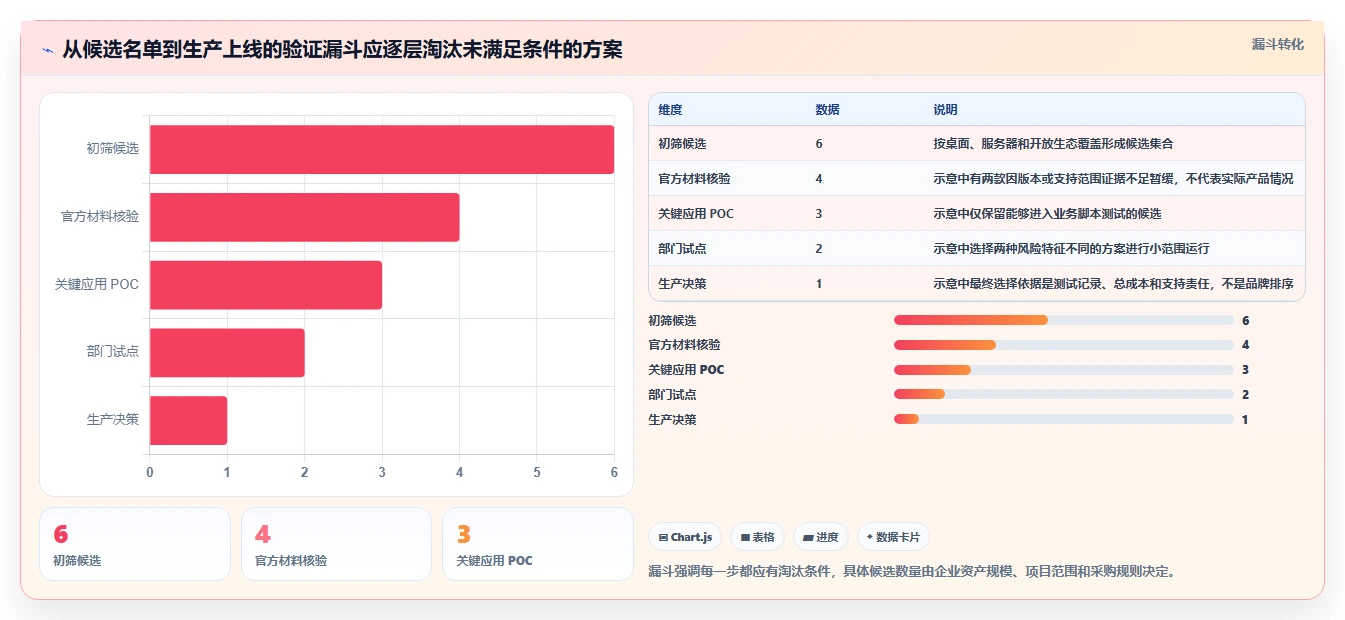The image size is (1345, 620).
Task: Click the value 4 in the table
Action: pos(819,179)
